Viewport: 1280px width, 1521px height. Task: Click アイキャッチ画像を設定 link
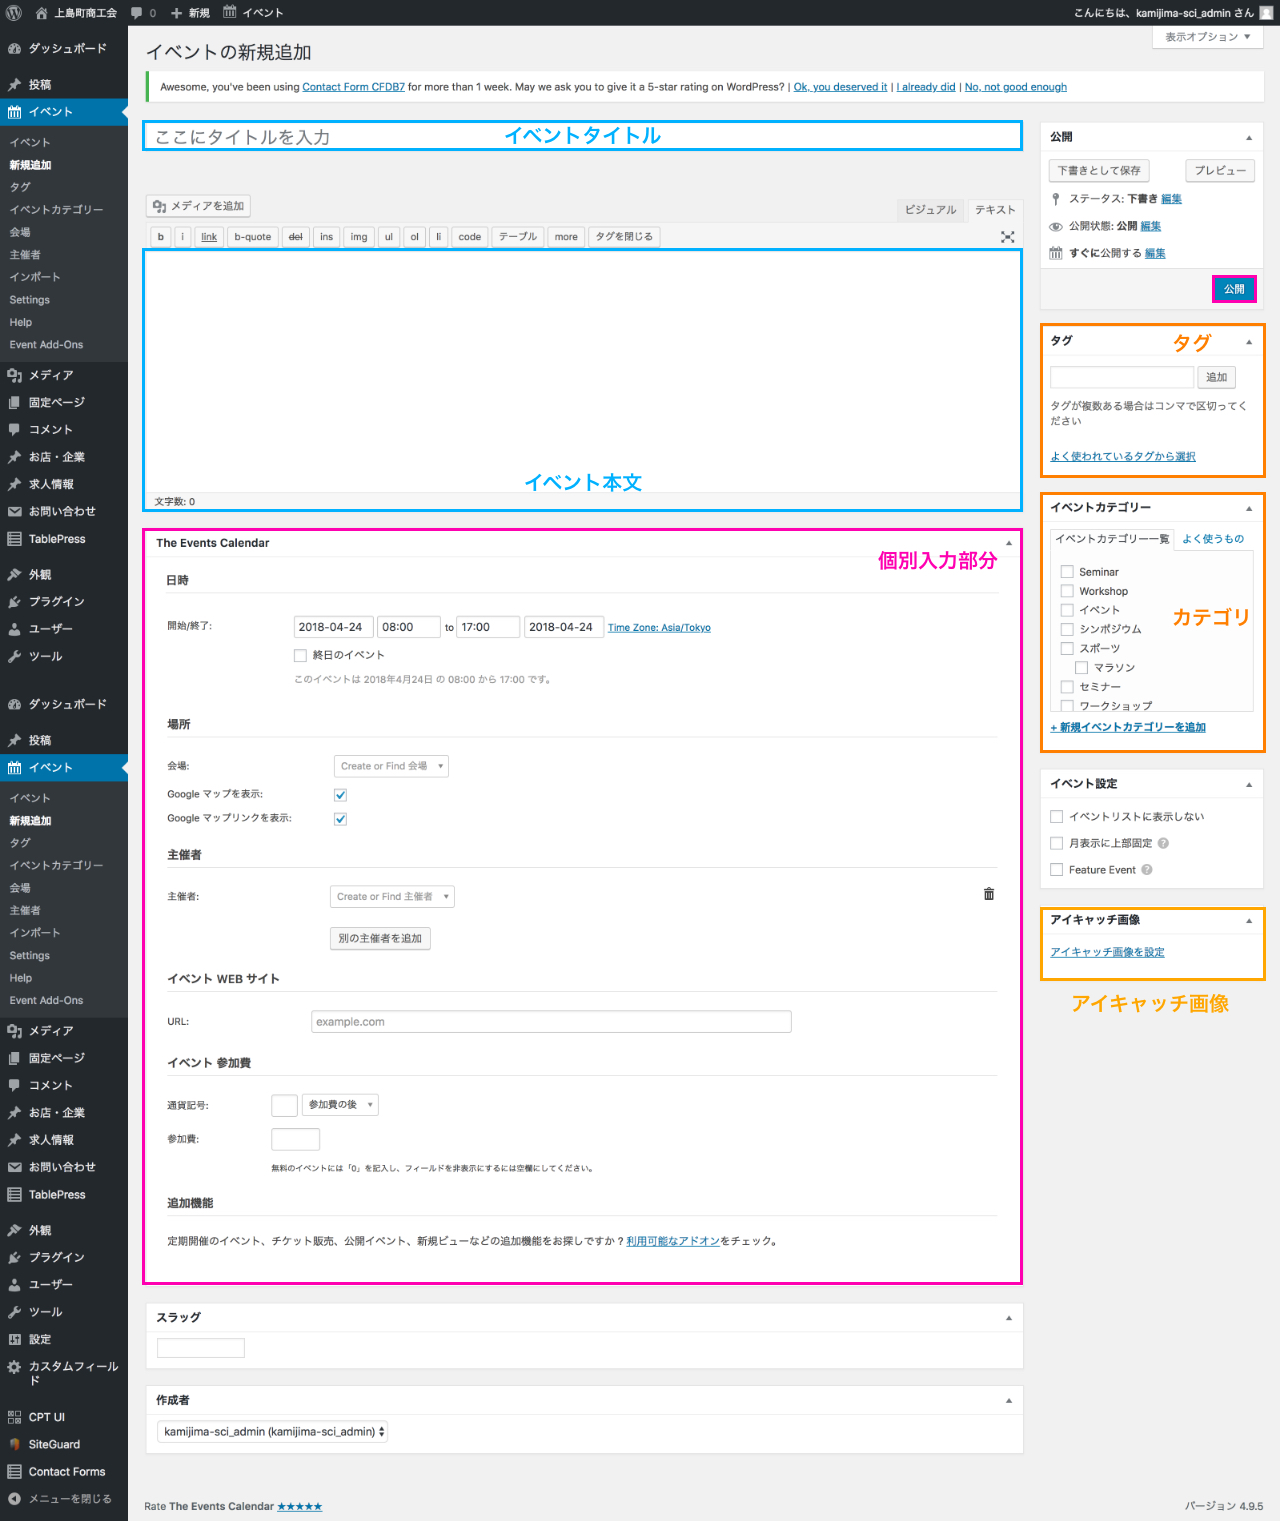(1107, 952)
